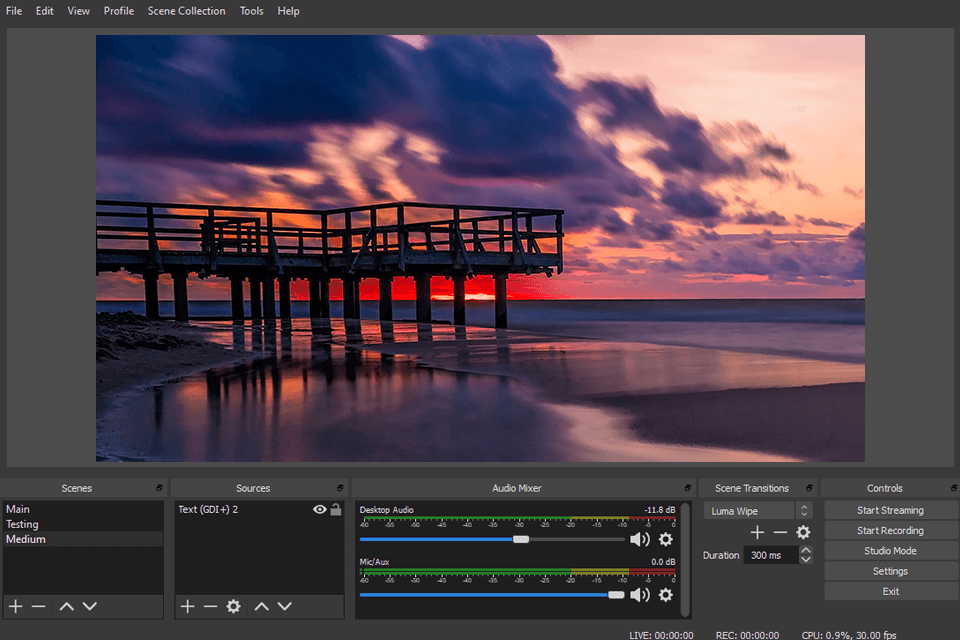
Task: Mute the Mic/Aux speaker
Action: [x=639, y=595]
